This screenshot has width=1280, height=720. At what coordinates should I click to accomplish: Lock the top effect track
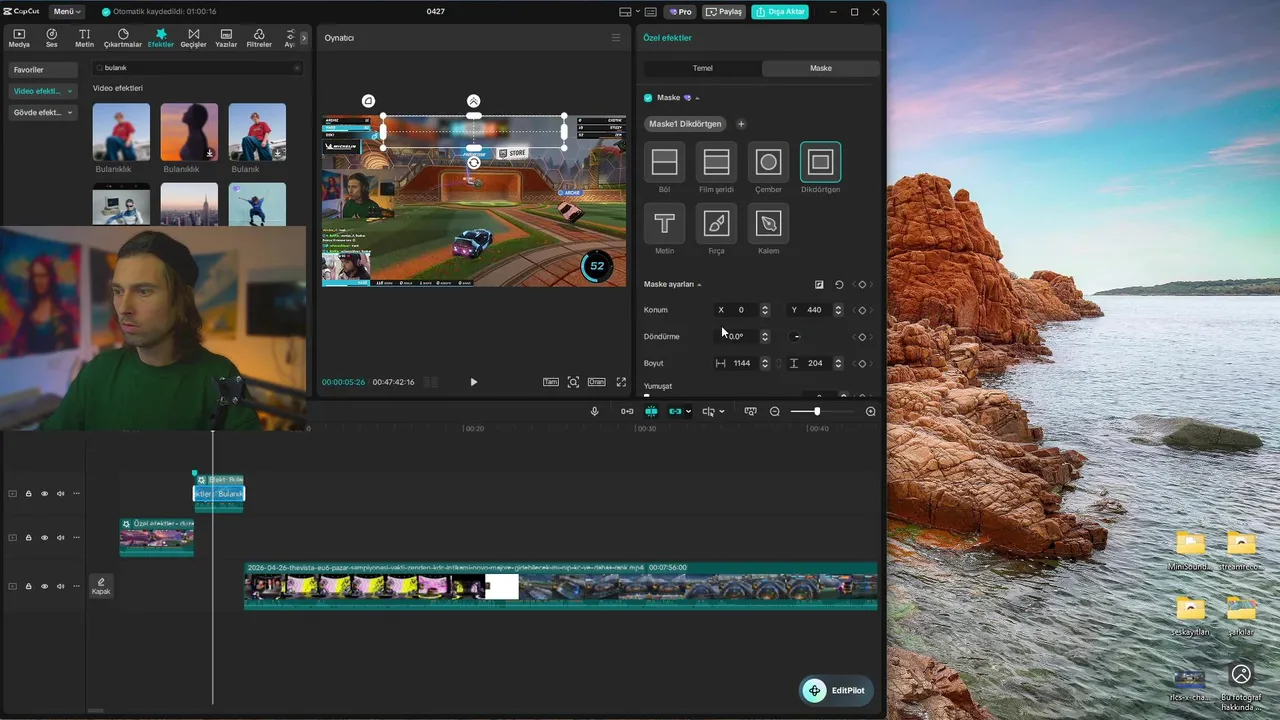tap(28, 493)
